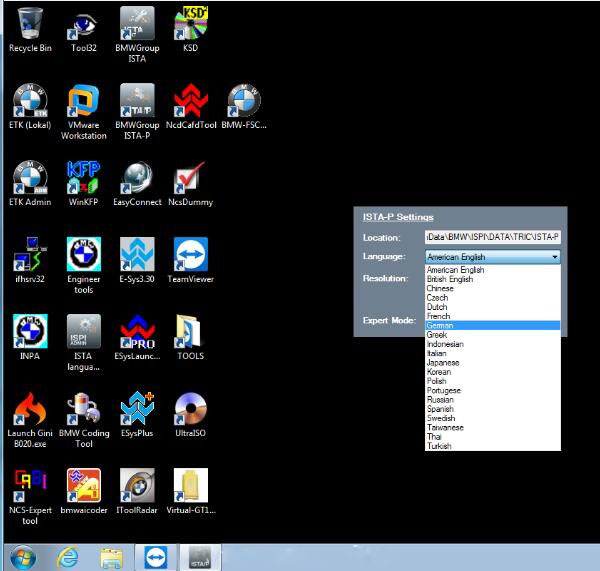600x571 pixels.
Task: Launch the ESysLauncher PRO icon
Action: click(x=137, y=338)
